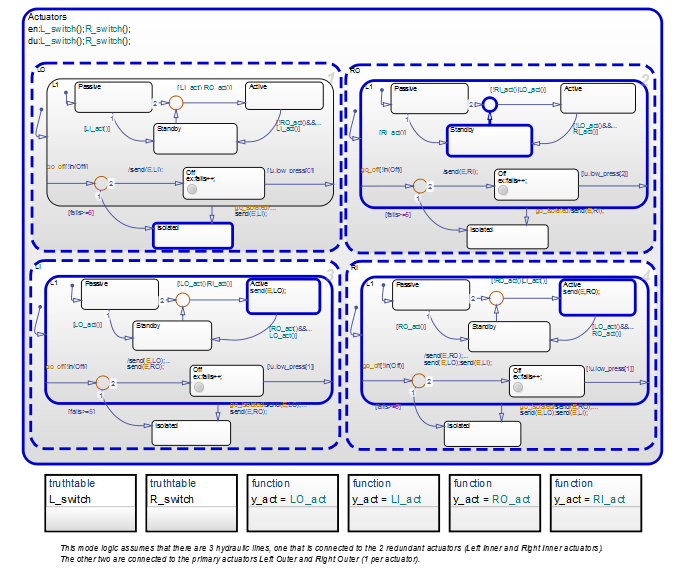Screen dimensions: 682x580
Task: Select the Off state in LO
Action: (x=224, y=183)
